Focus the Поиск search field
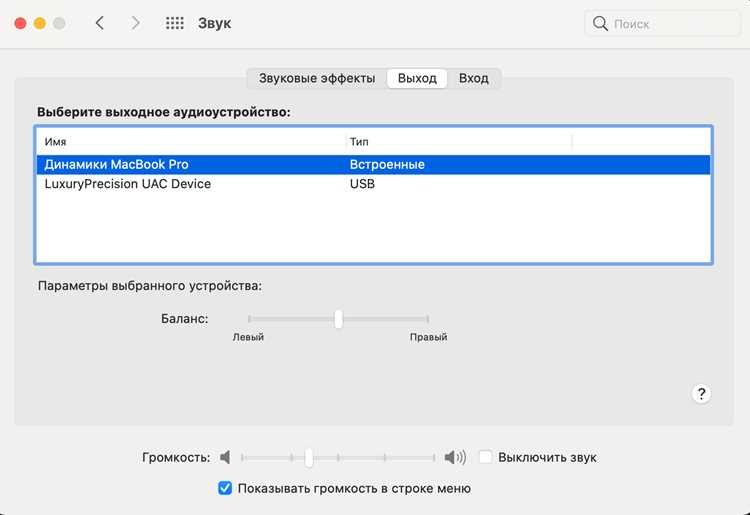 [662, 23]
